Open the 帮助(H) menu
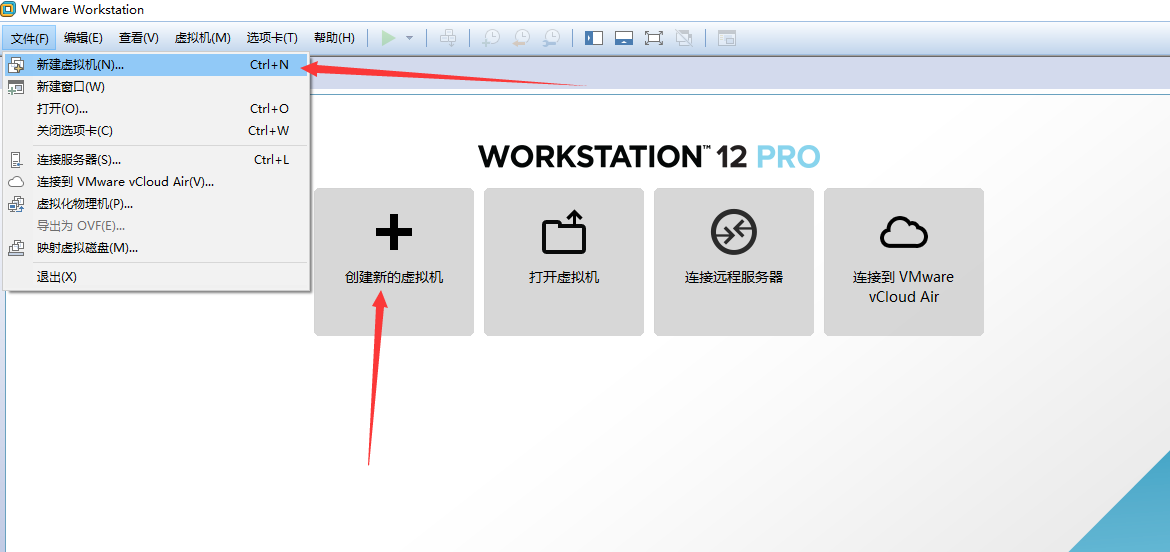This screenshot has height=552, width=1170. tap(334, 38)
